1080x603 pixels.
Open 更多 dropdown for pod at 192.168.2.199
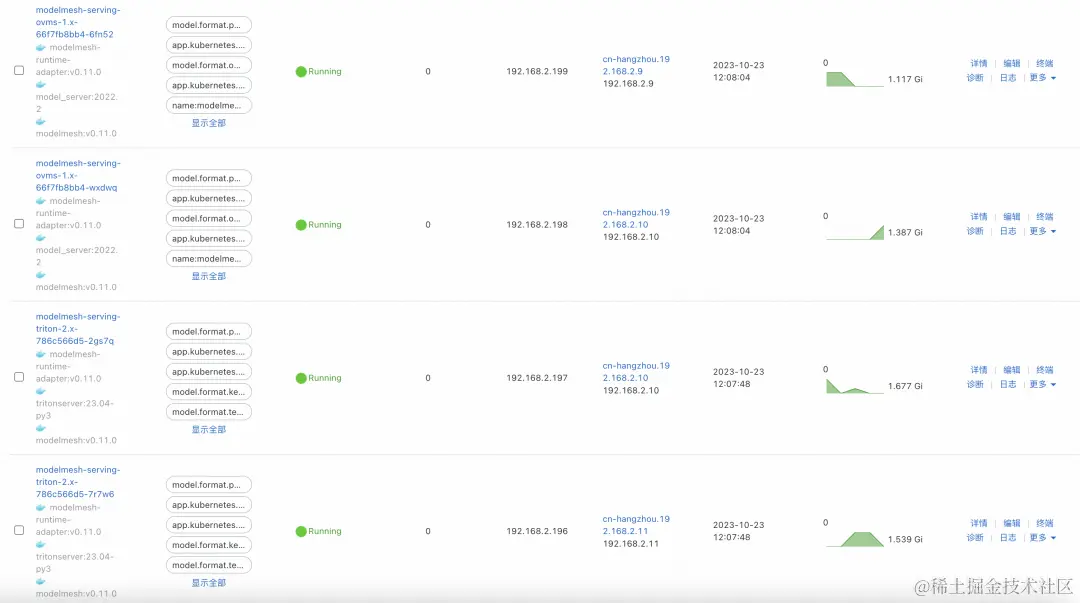[x=1043, y=78]
